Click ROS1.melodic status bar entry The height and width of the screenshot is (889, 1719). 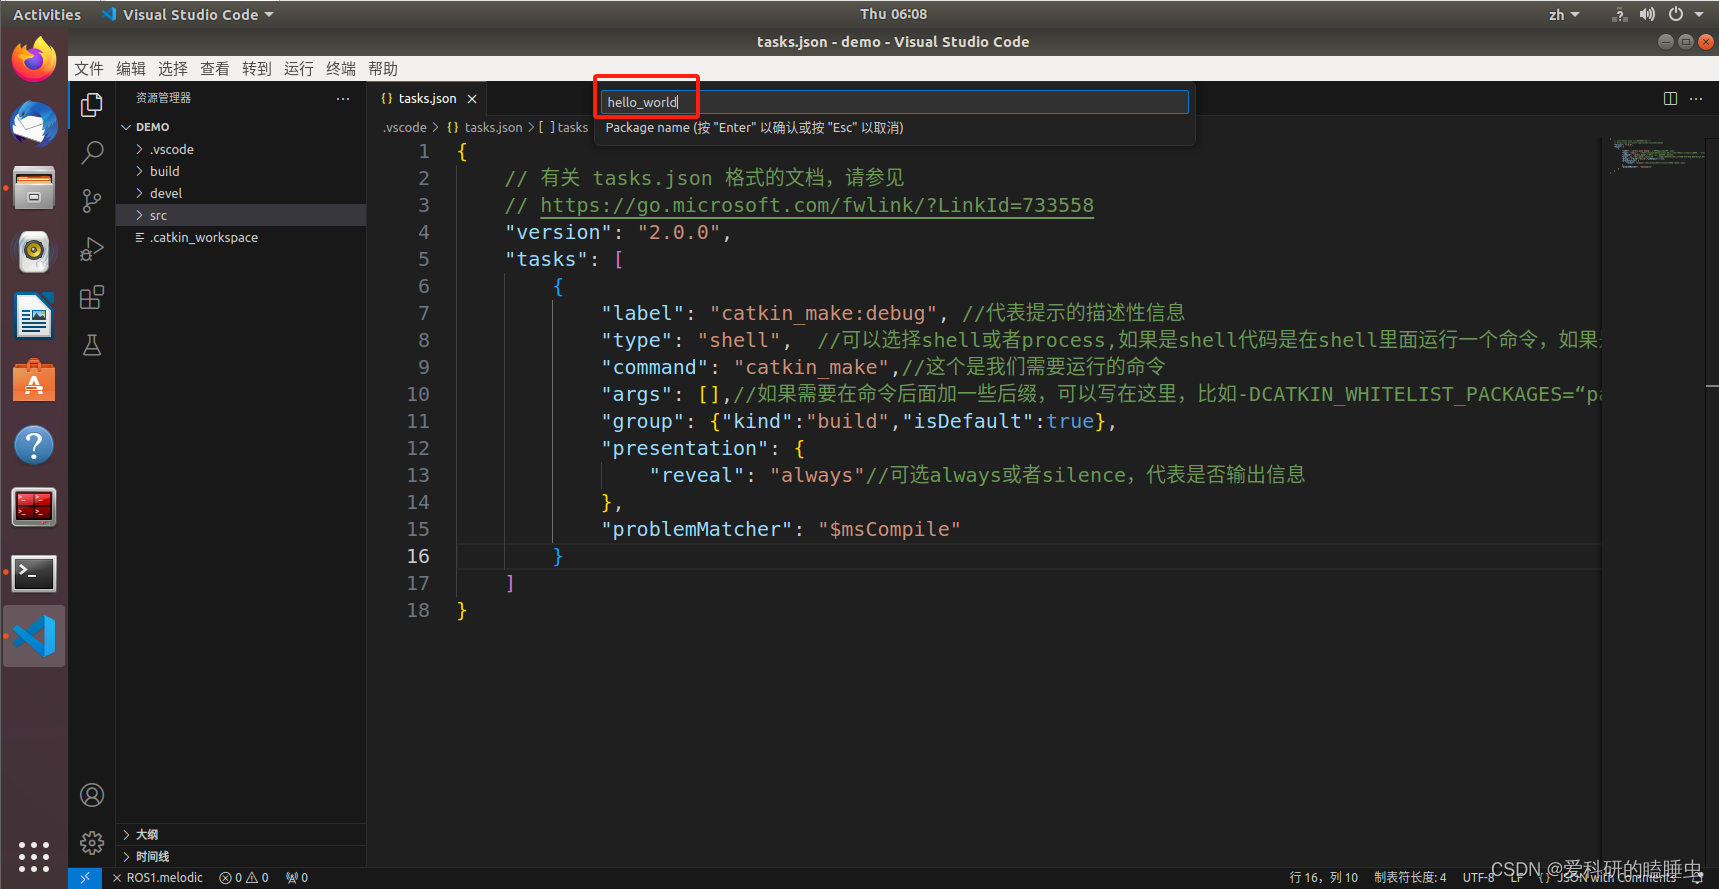click(x=158, y=878)
